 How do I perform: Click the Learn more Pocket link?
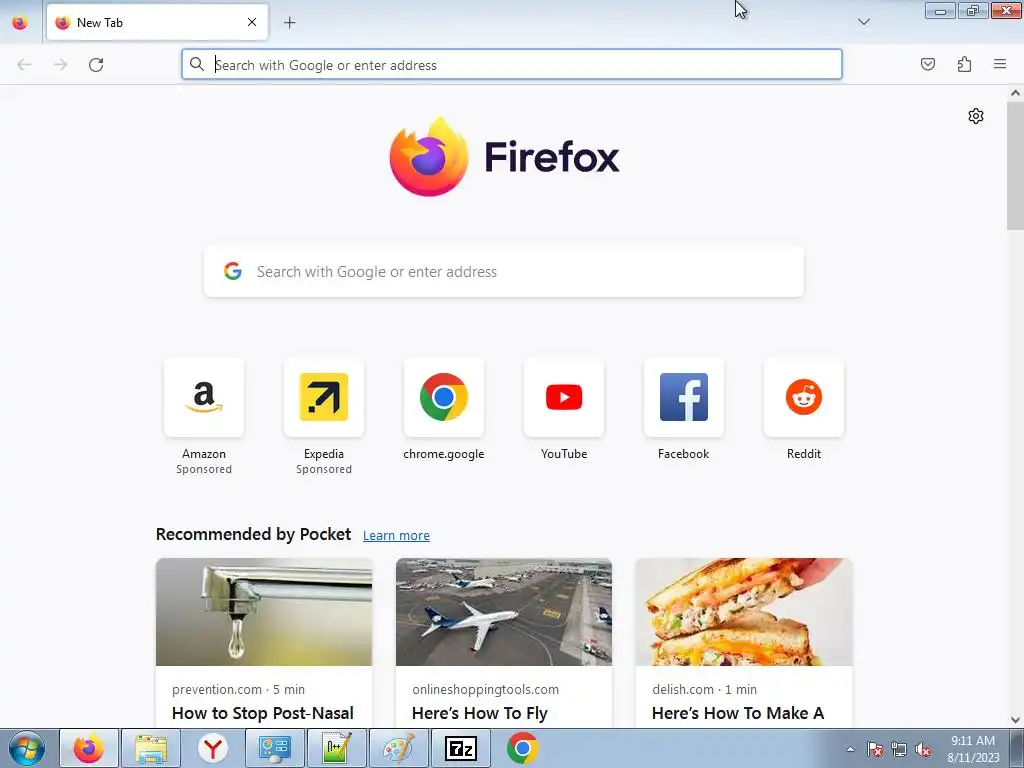click(396, 536)
